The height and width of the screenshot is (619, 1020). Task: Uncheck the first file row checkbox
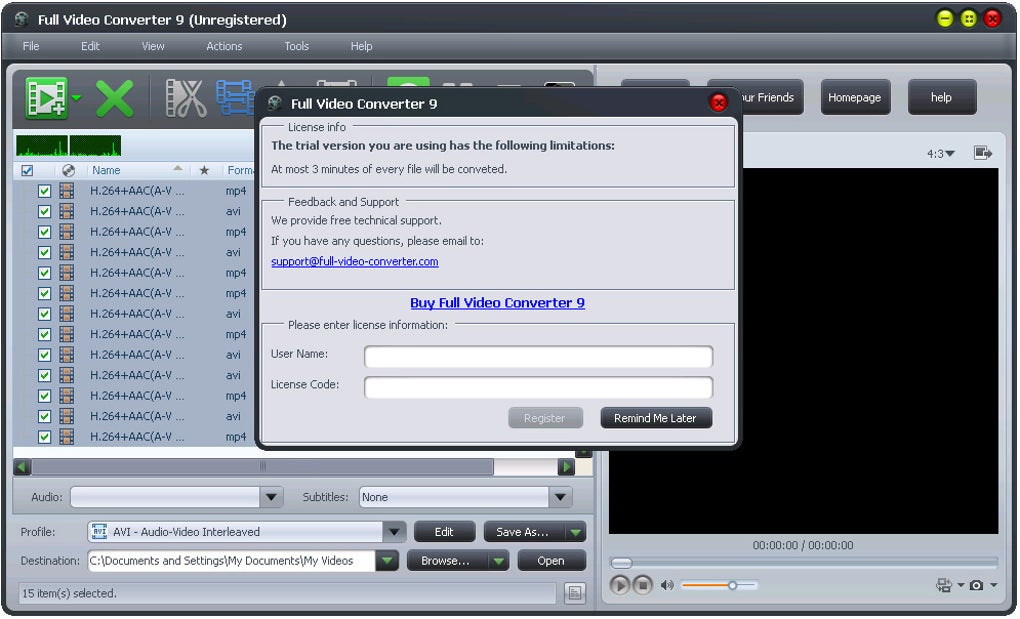click(44, 191)
